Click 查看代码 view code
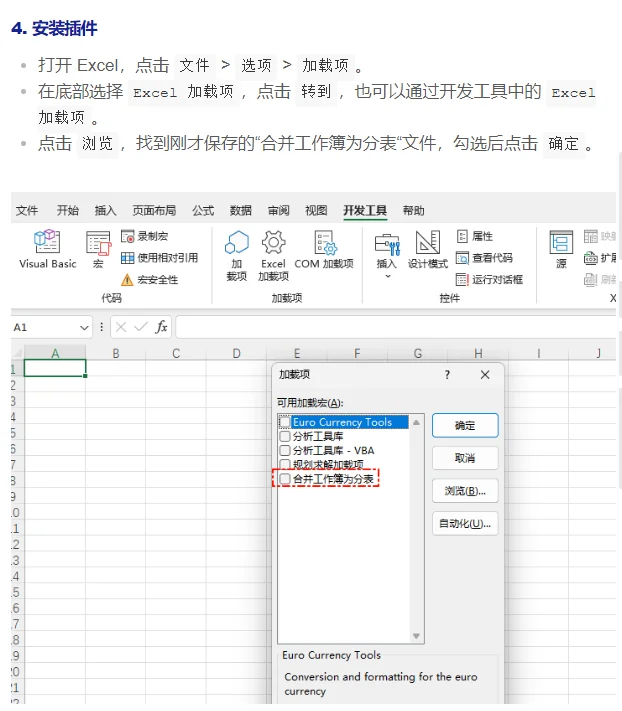Image resolution: width=622 pixels, height=711 pixels. [484, 258]
